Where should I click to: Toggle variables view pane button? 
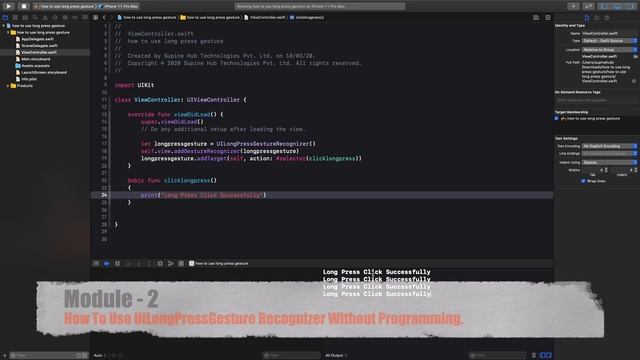543,356
